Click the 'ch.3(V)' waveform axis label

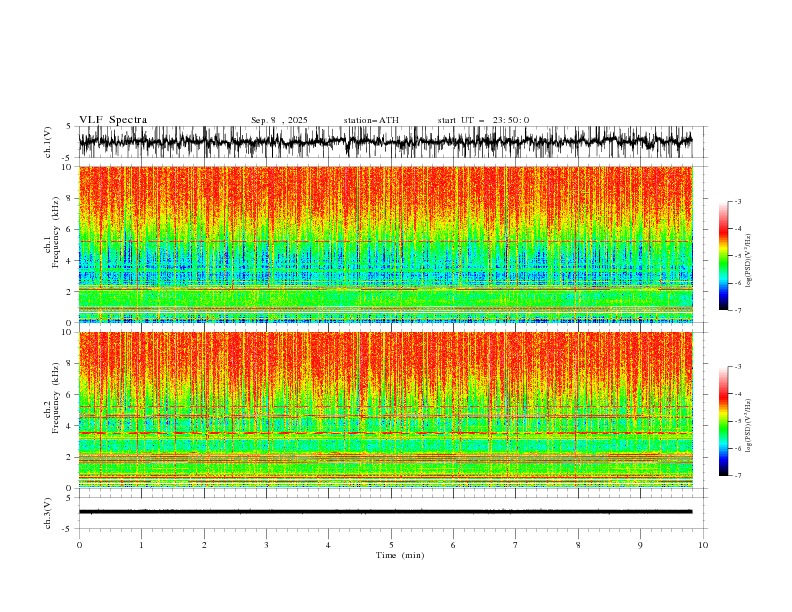pos(48,513)
